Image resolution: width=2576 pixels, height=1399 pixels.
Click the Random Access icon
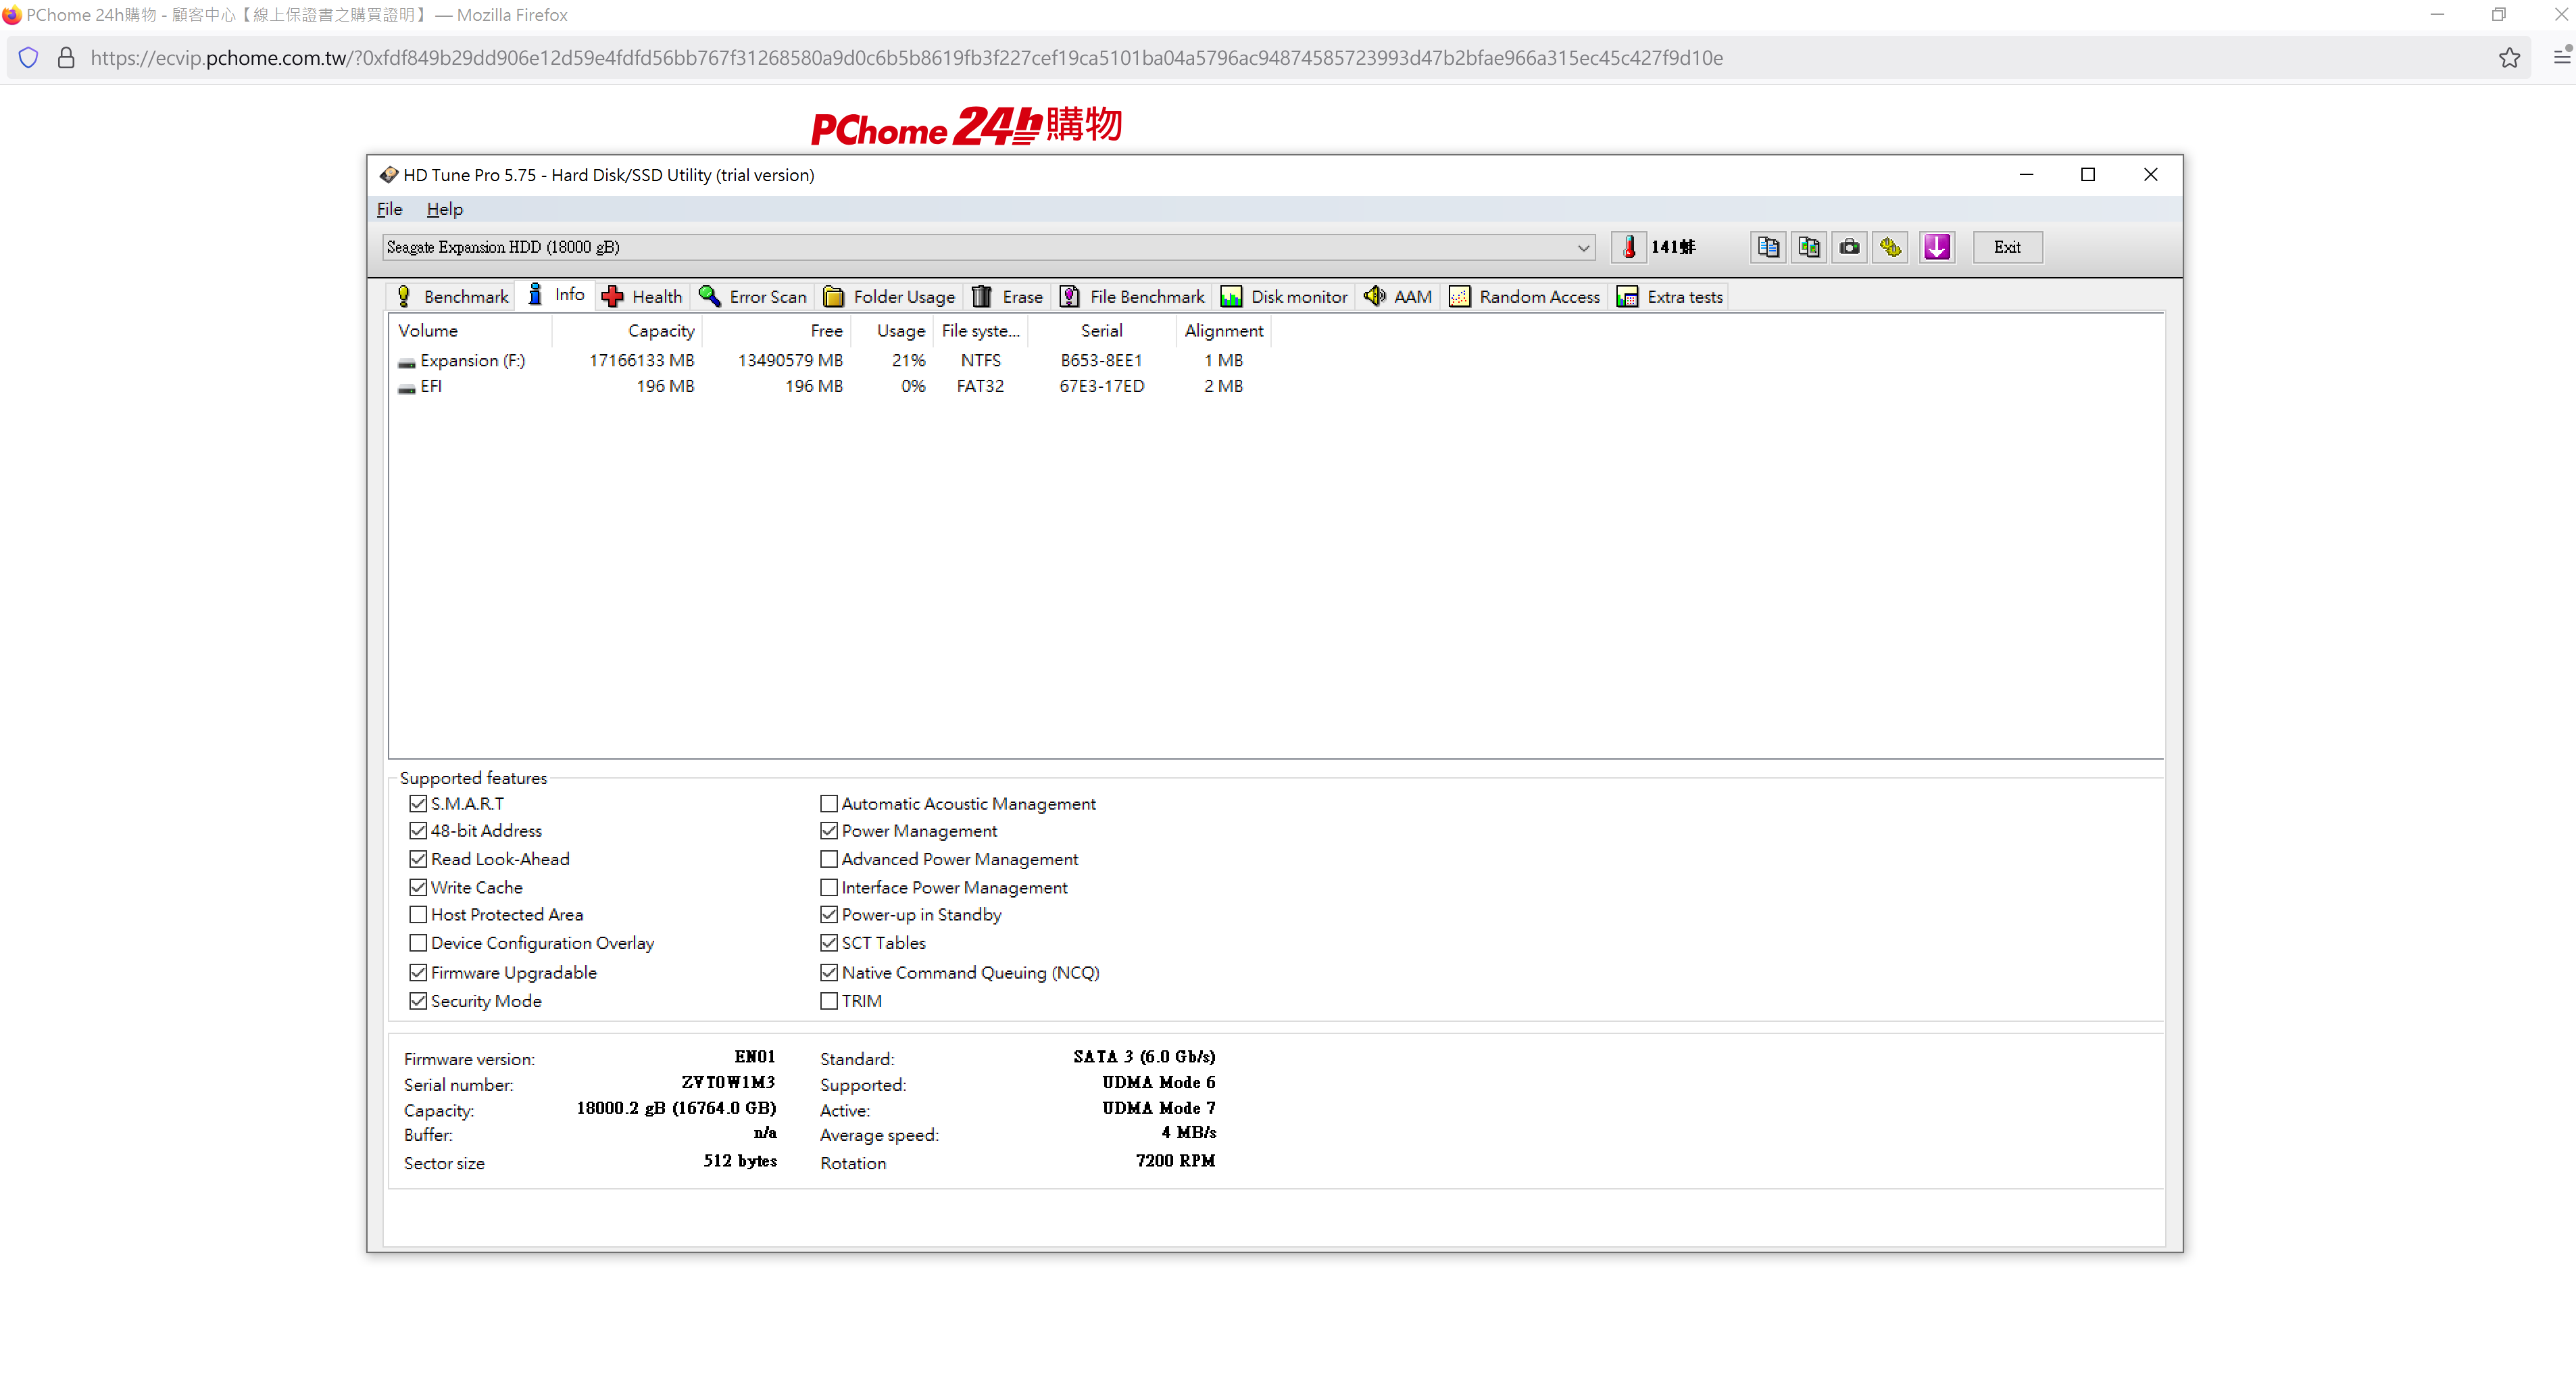coord(1460,296)
